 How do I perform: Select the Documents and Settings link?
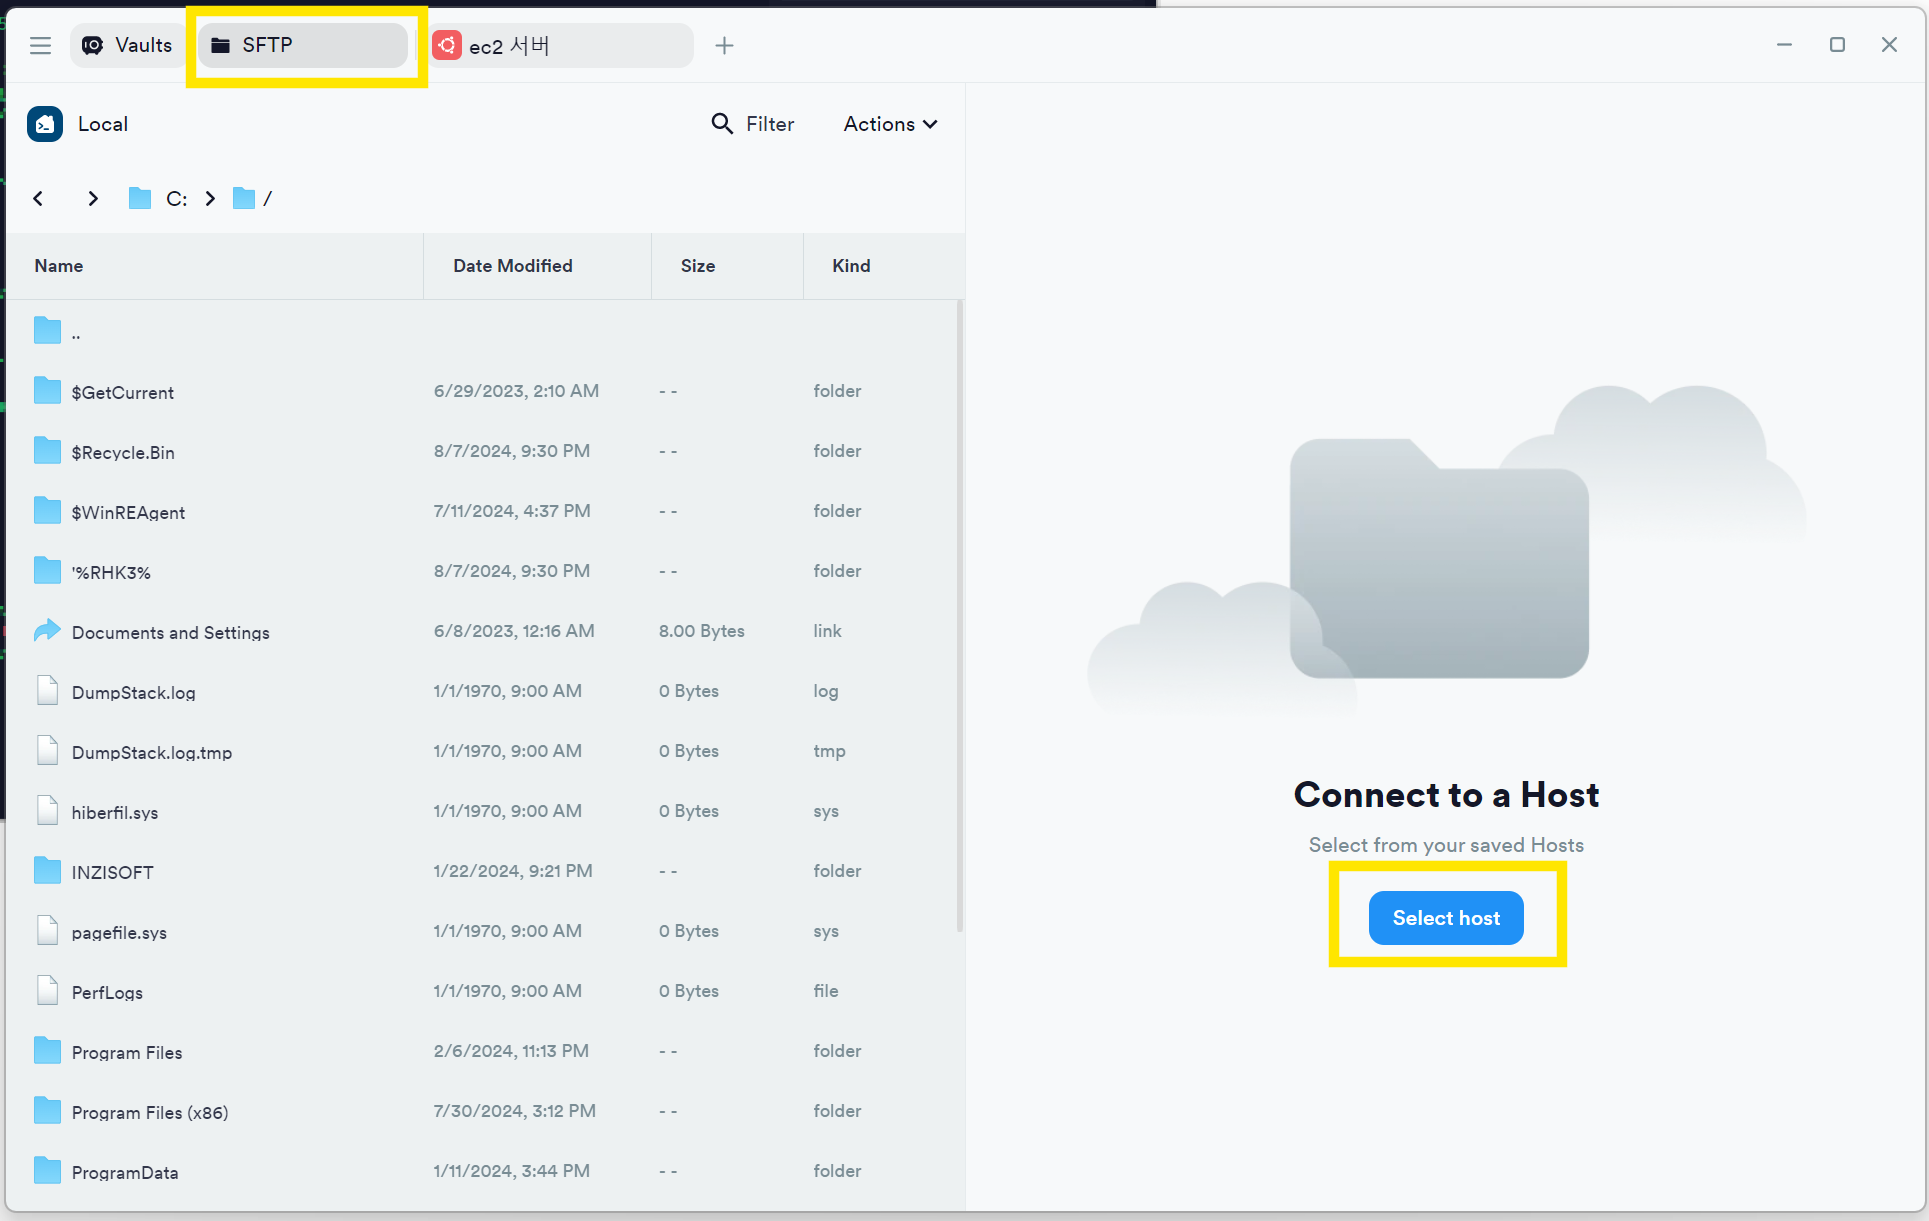170,632
